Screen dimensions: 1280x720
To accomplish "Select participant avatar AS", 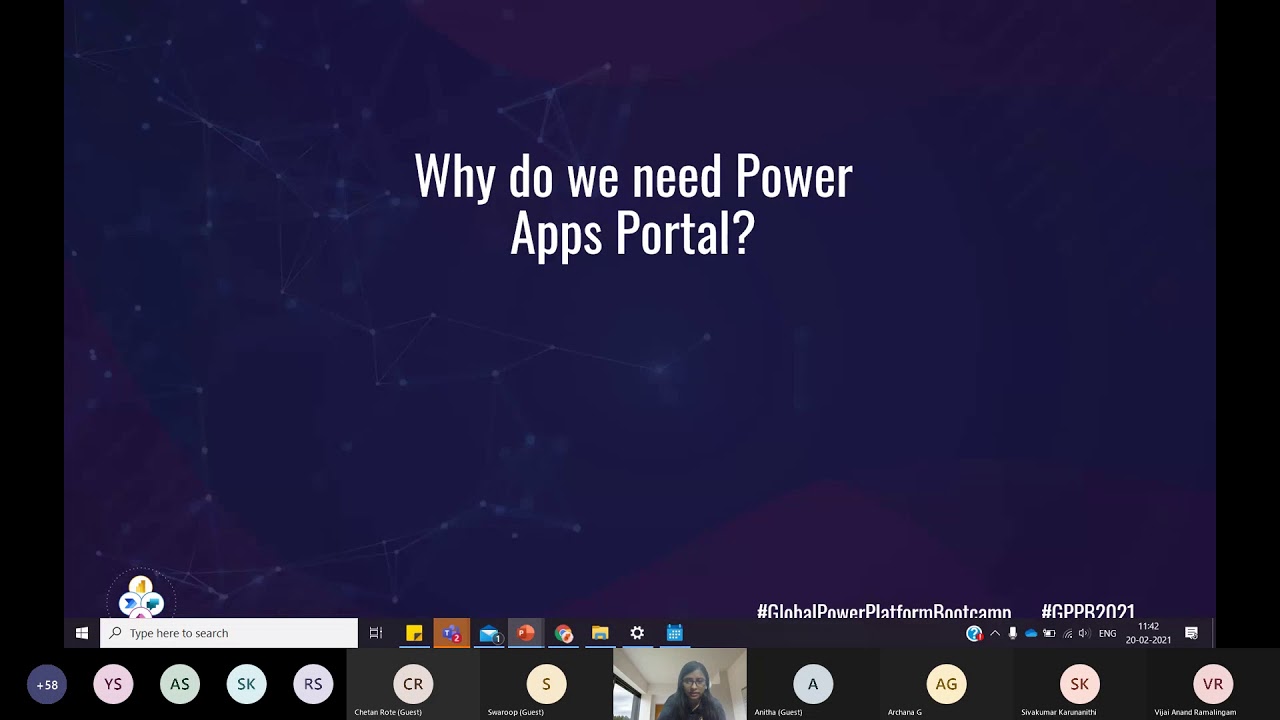I will (180, 685).
